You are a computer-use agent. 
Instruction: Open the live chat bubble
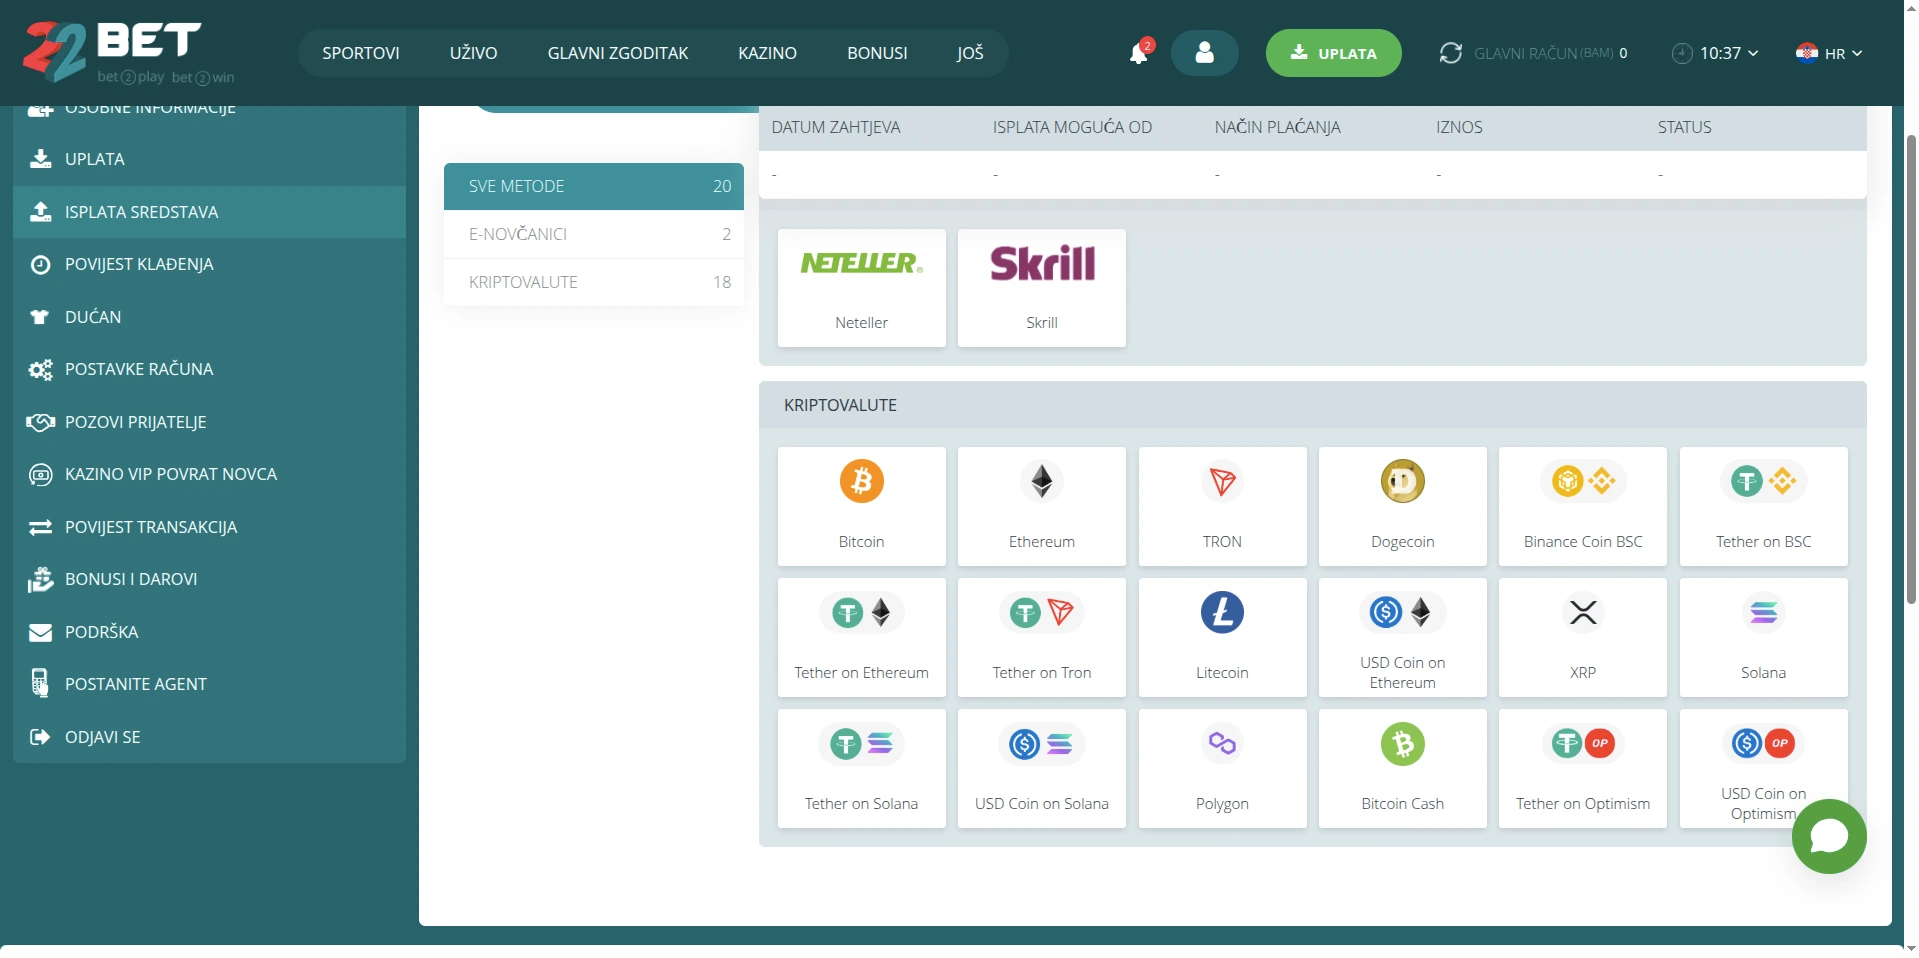[x=1828, y=836]
